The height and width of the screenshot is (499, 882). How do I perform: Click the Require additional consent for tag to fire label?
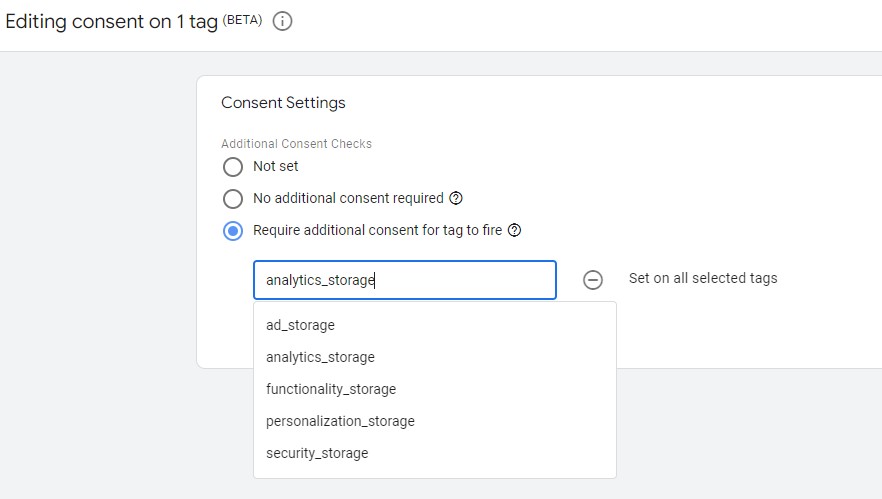point(377,230)
